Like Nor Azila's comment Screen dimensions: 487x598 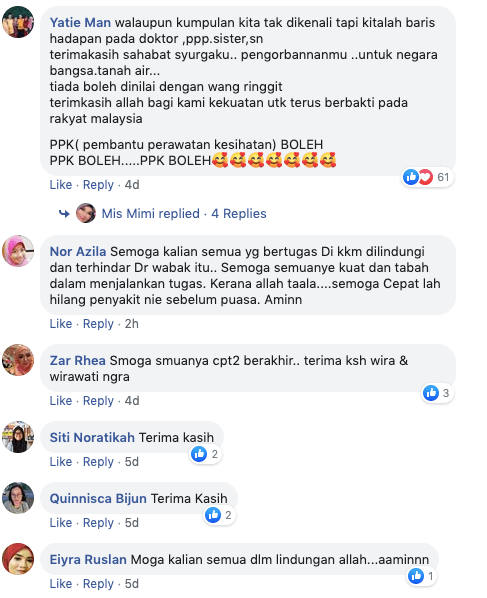point(61,324)
